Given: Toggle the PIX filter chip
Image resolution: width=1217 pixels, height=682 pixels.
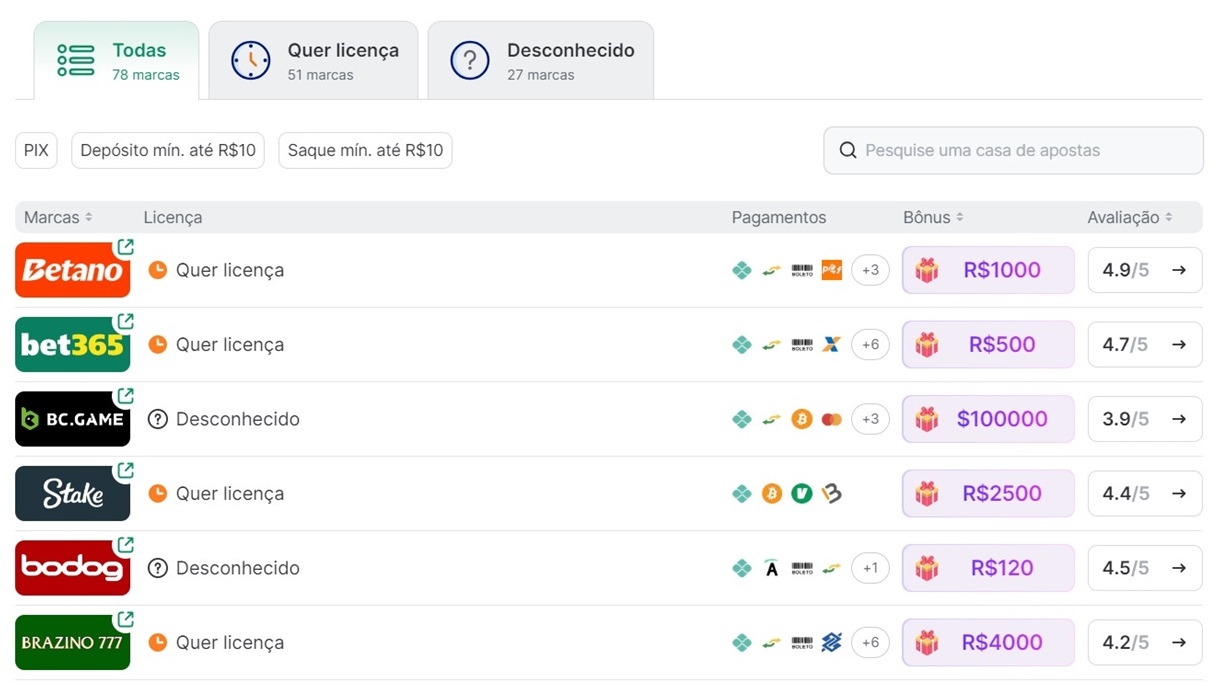Looking at the screenshot, I should click(x=36, y=151).
